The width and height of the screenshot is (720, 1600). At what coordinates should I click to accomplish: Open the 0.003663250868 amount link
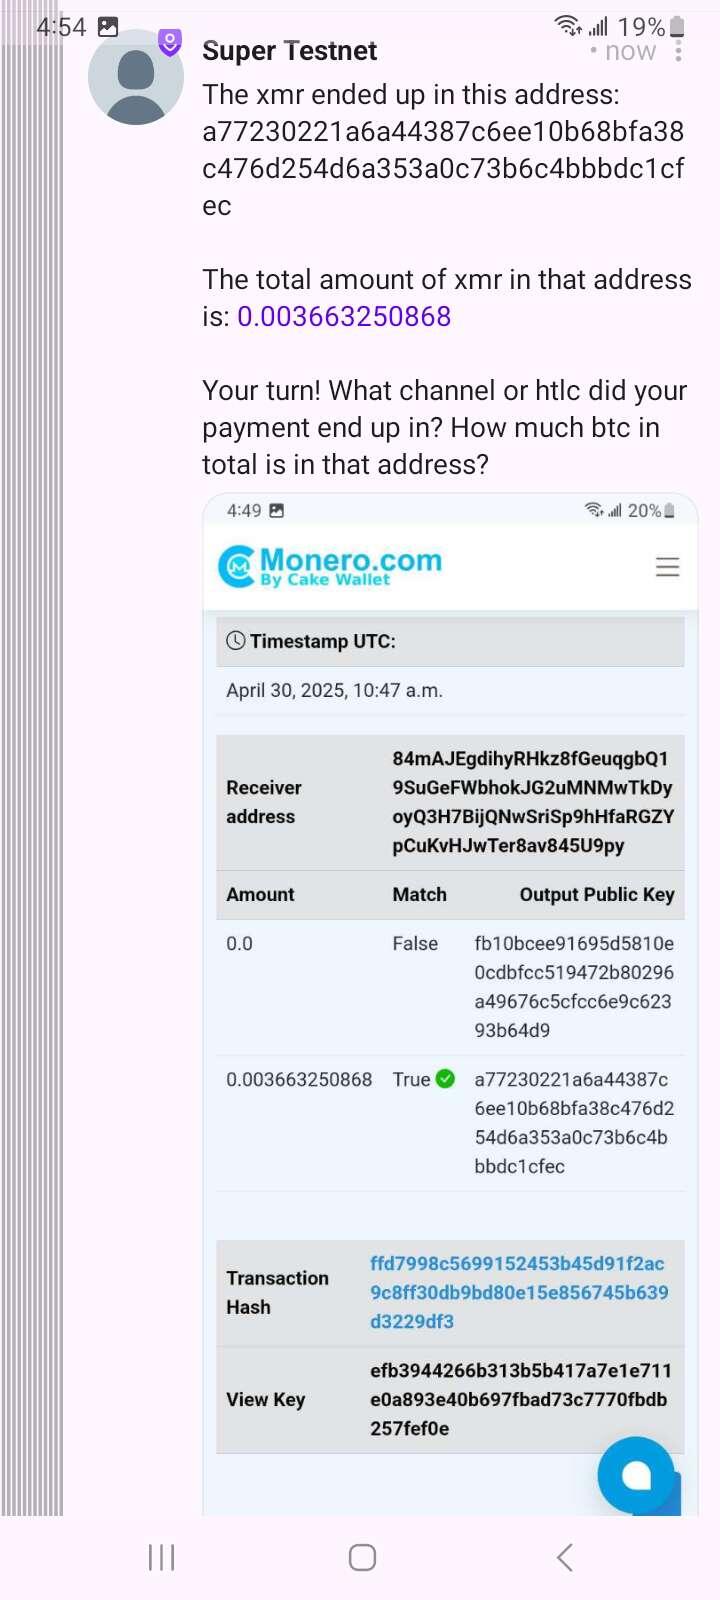(344, 317)
